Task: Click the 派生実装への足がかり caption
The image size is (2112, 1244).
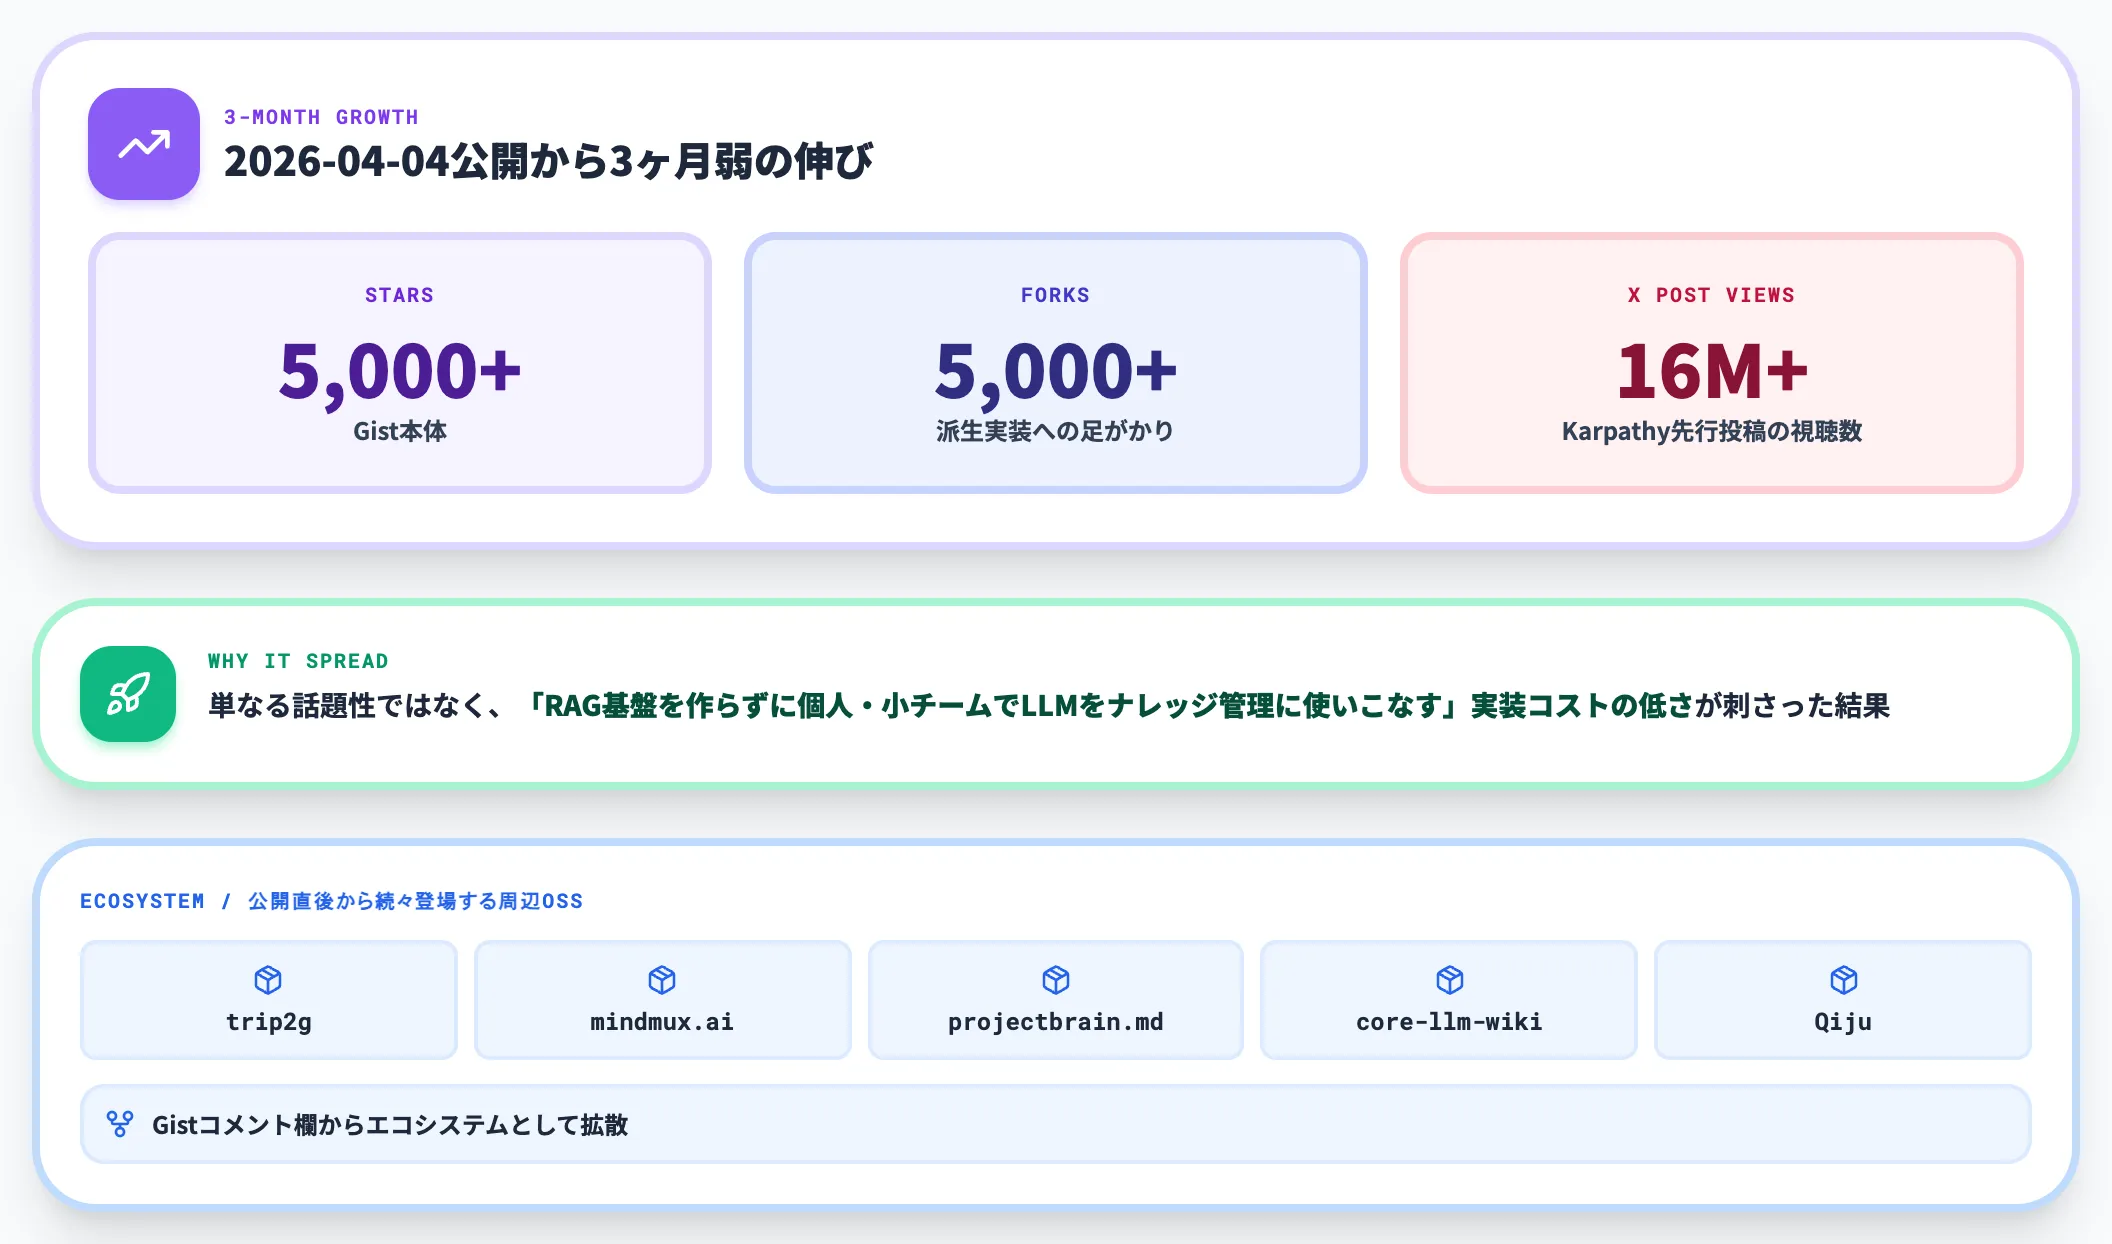Action: point(1056,431)
